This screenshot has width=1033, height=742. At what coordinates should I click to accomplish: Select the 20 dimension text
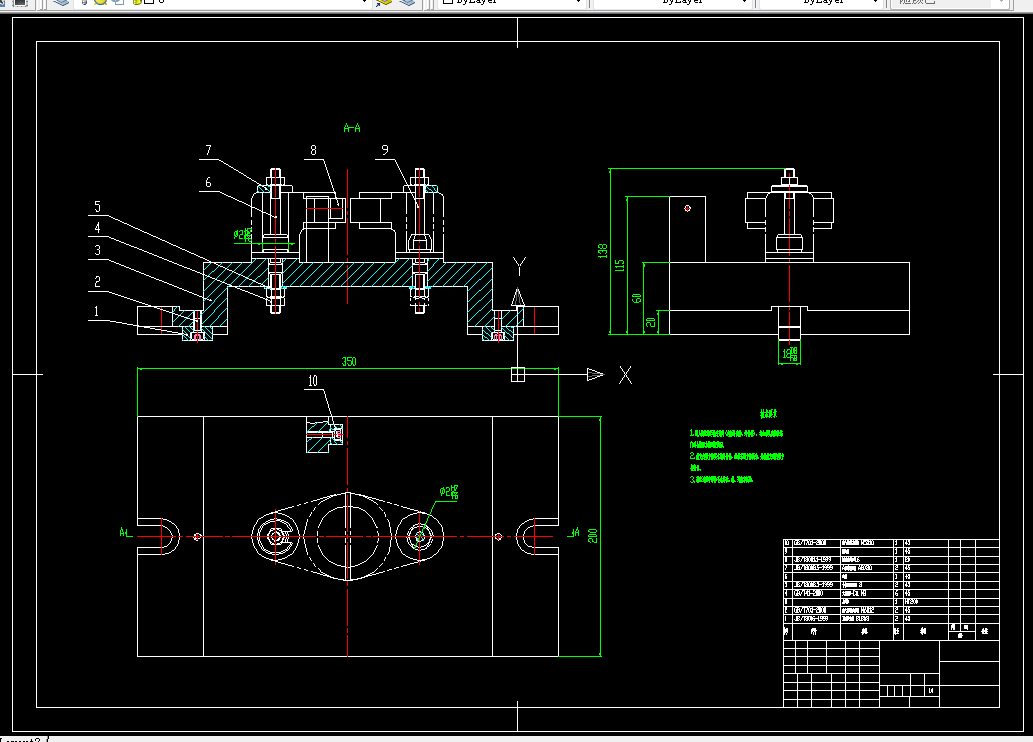(651, 322)
